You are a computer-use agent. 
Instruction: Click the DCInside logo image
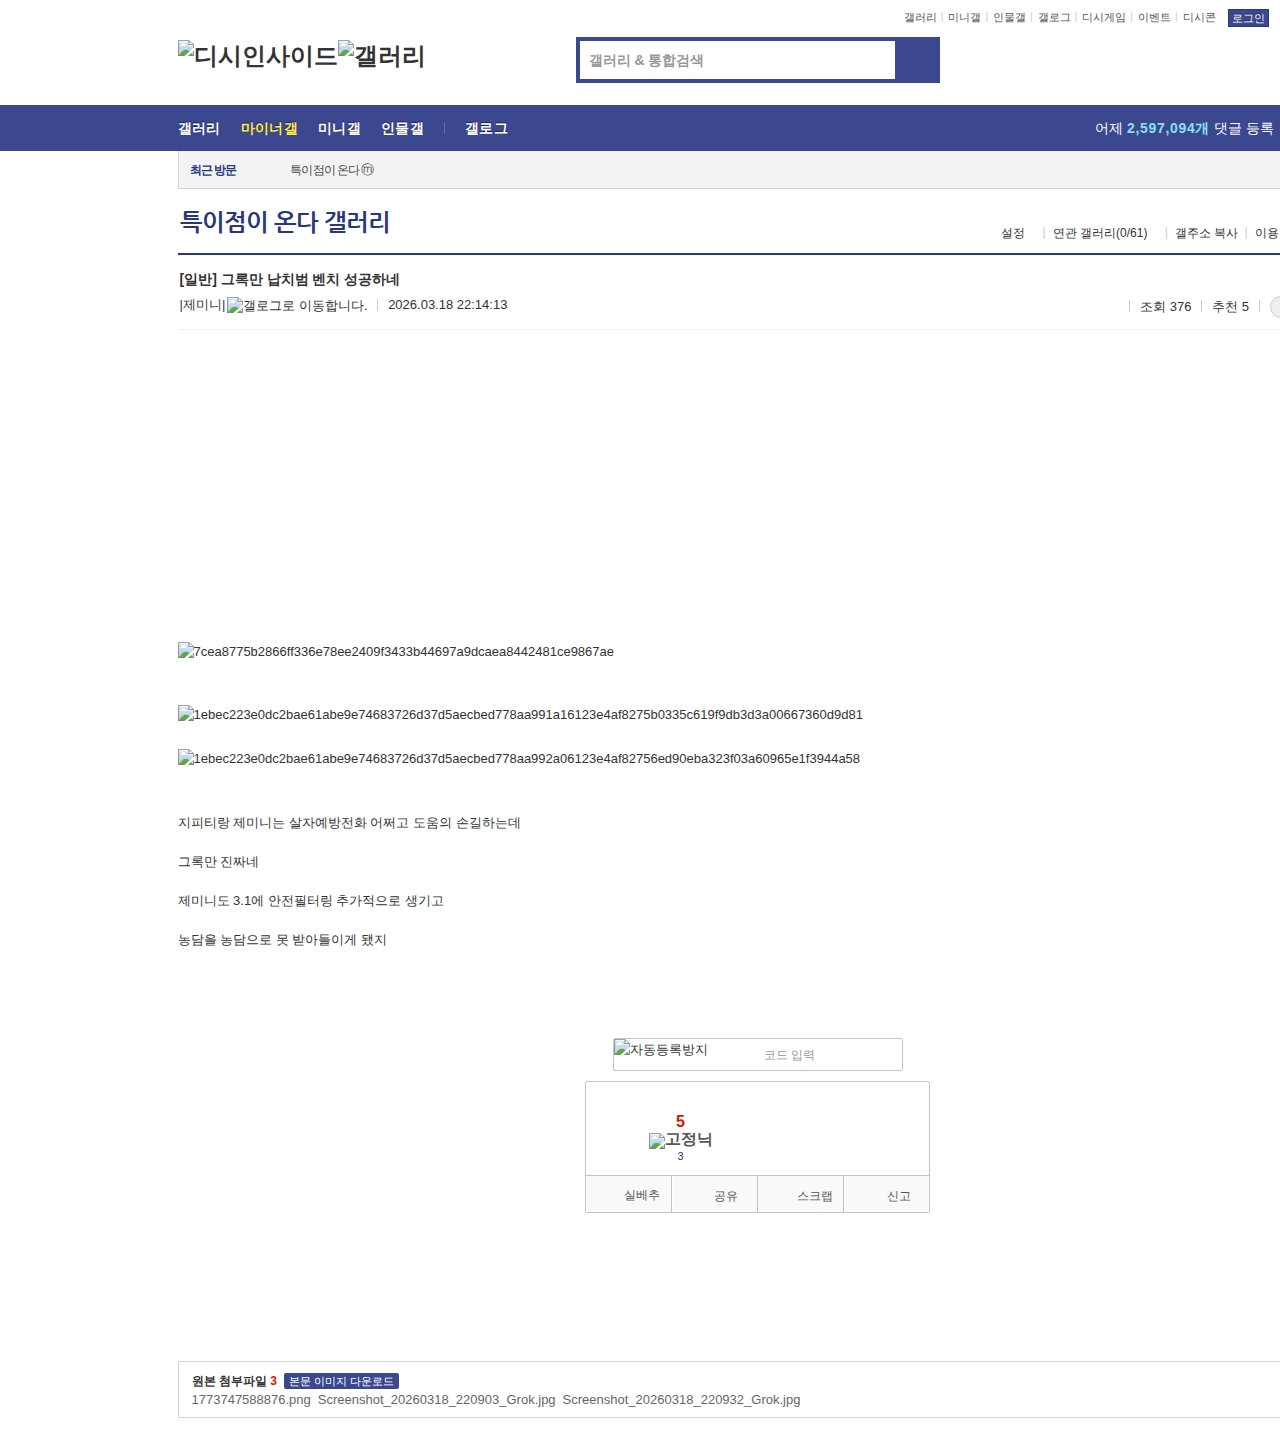(257, 55)
